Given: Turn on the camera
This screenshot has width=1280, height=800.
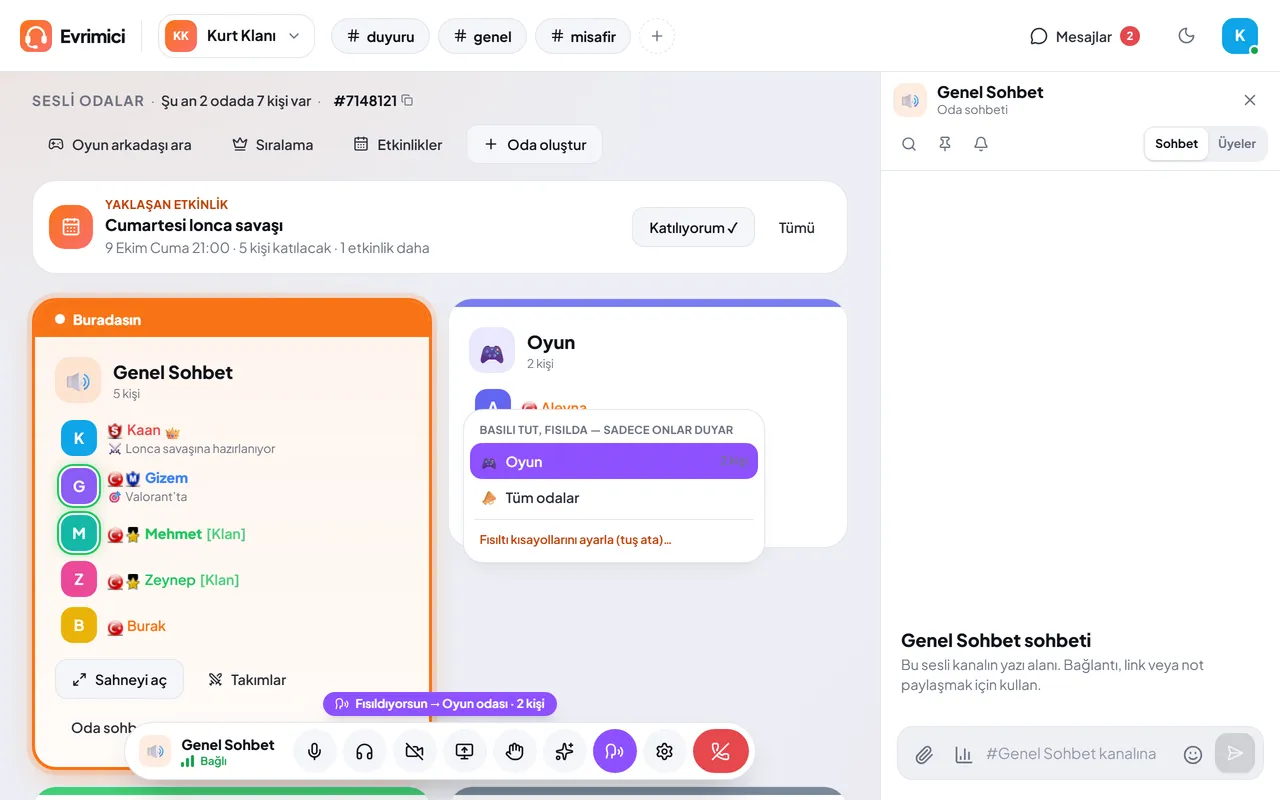Looking at the screenshot, I should pos(415,751).
